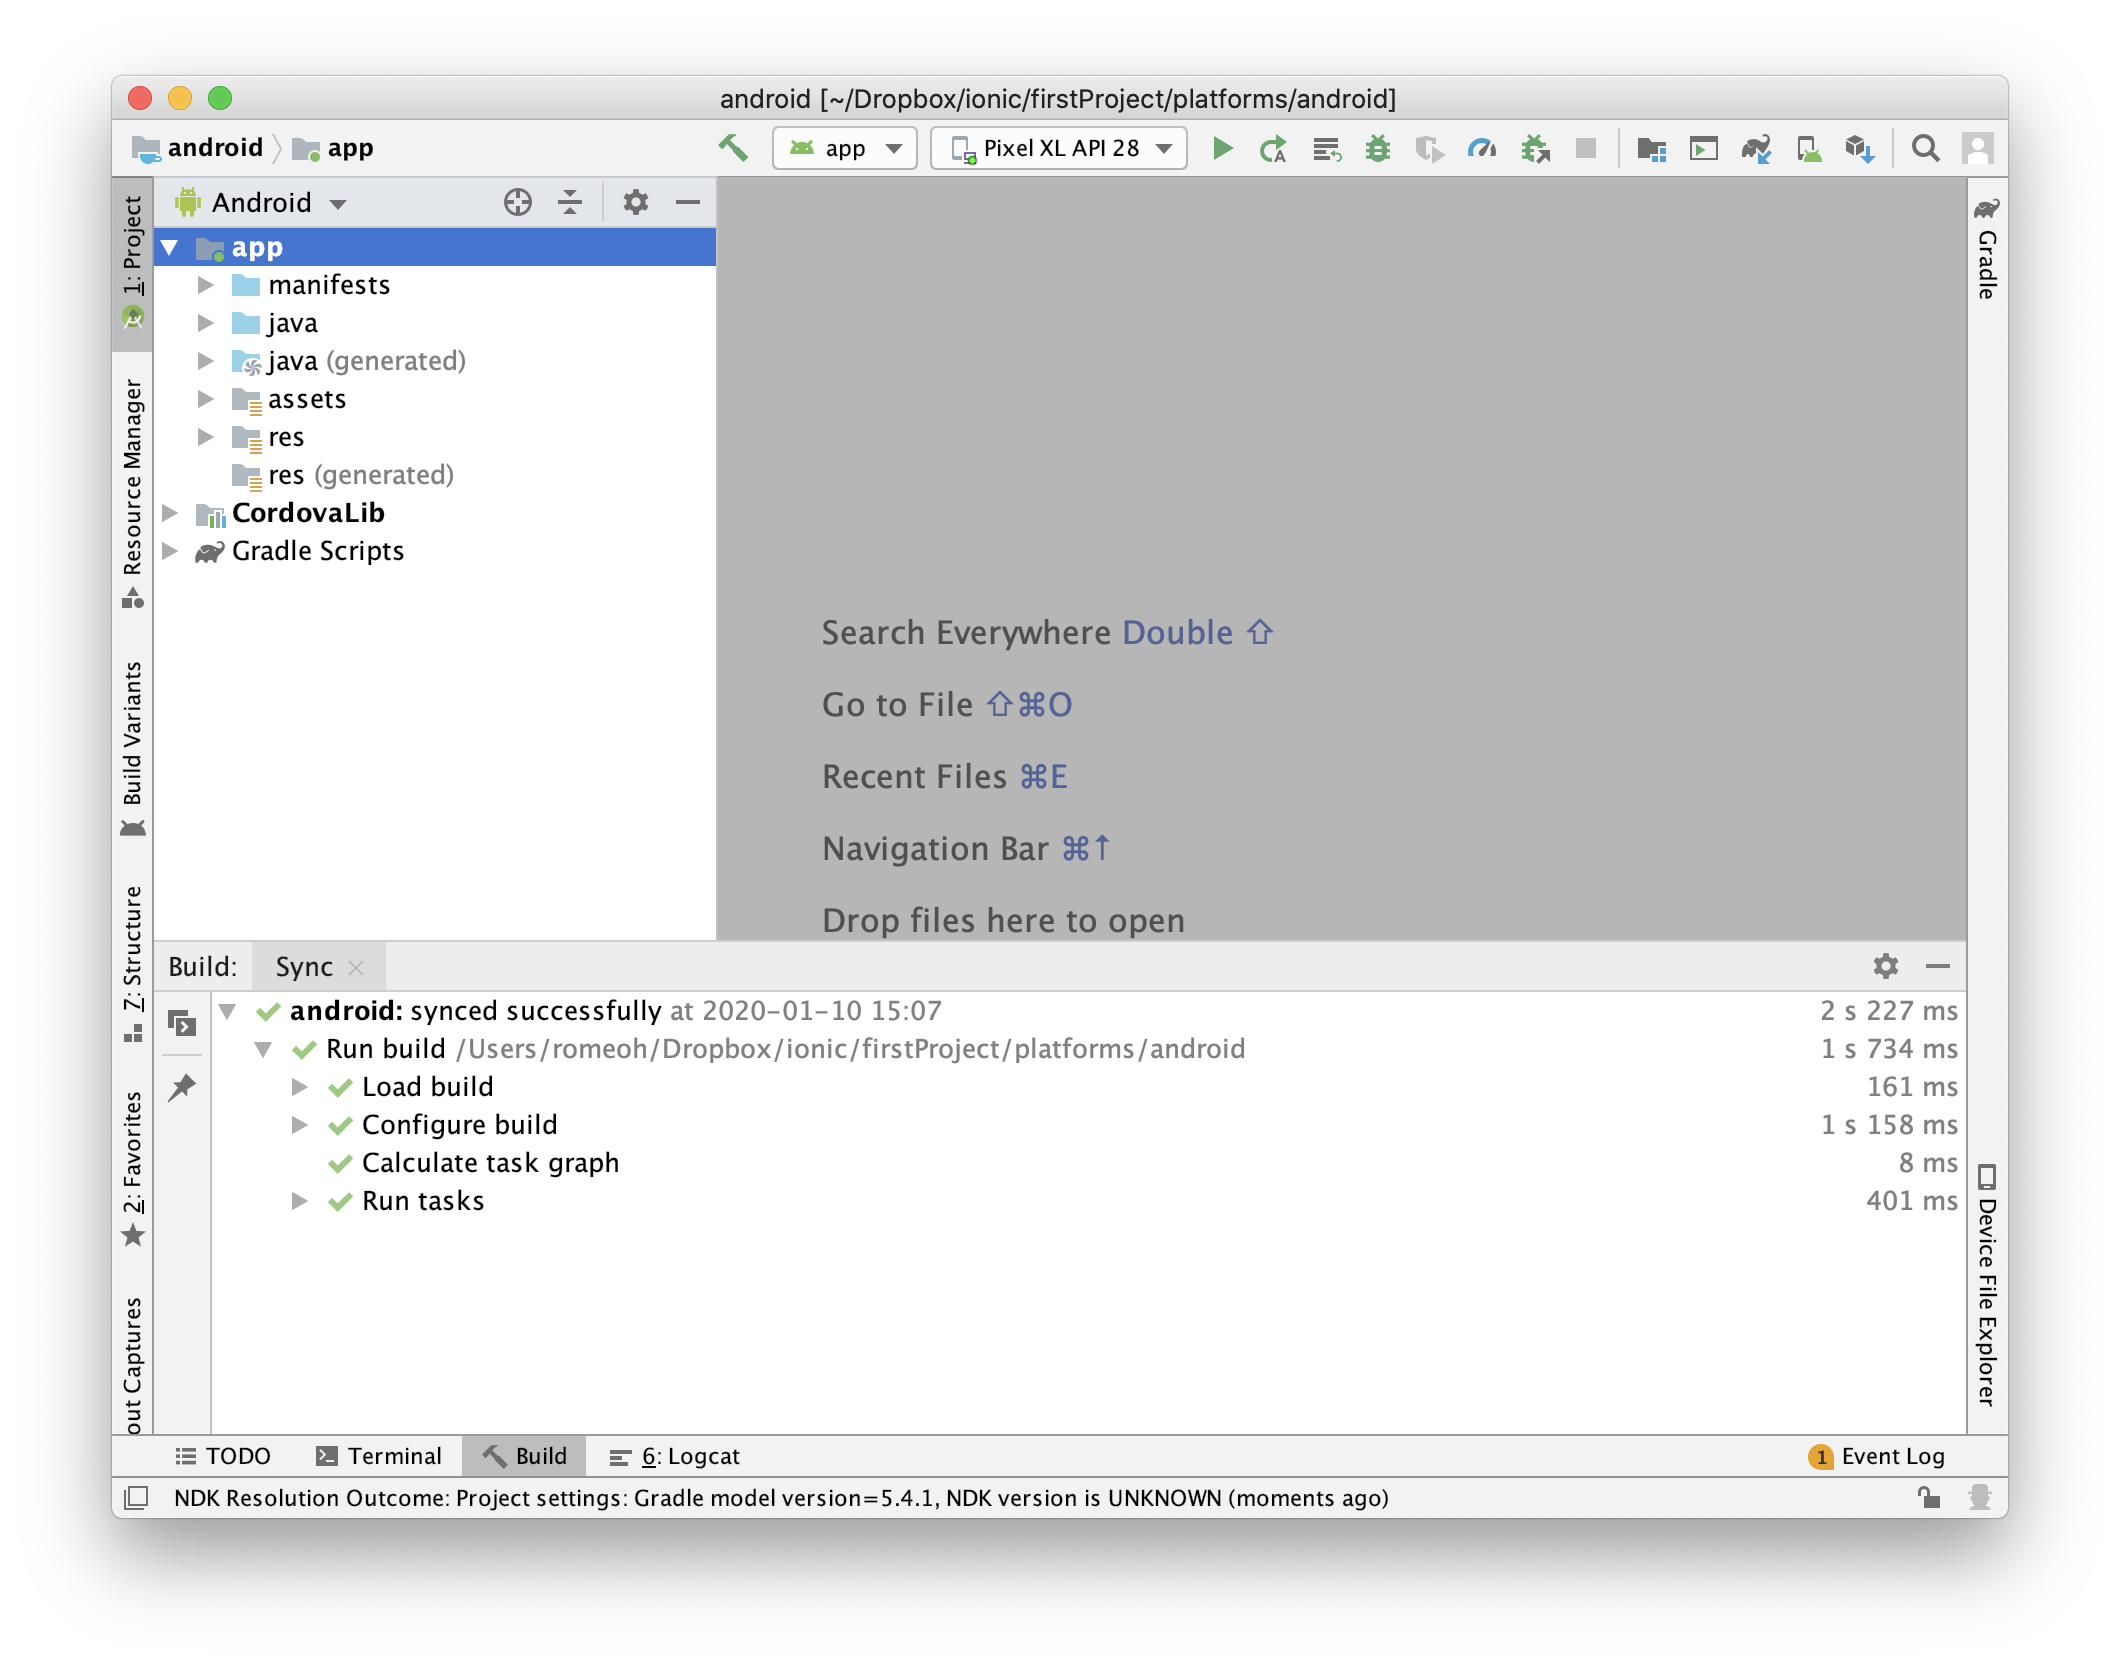Open Search Everywhere magnifier icon
This screenshot has height=1666, width=2120.
1925,149
